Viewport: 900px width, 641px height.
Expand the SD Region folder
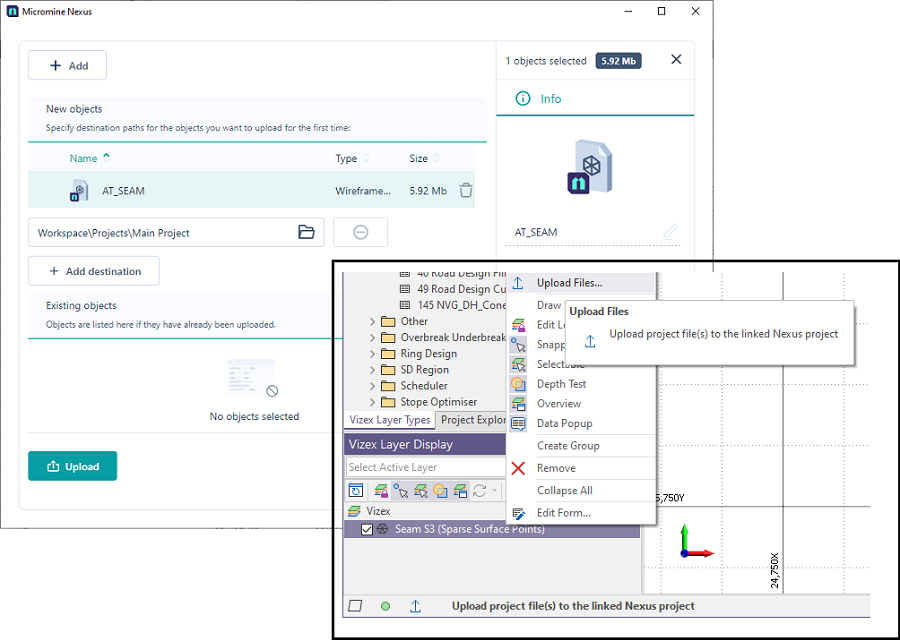[x=373, y=370]
